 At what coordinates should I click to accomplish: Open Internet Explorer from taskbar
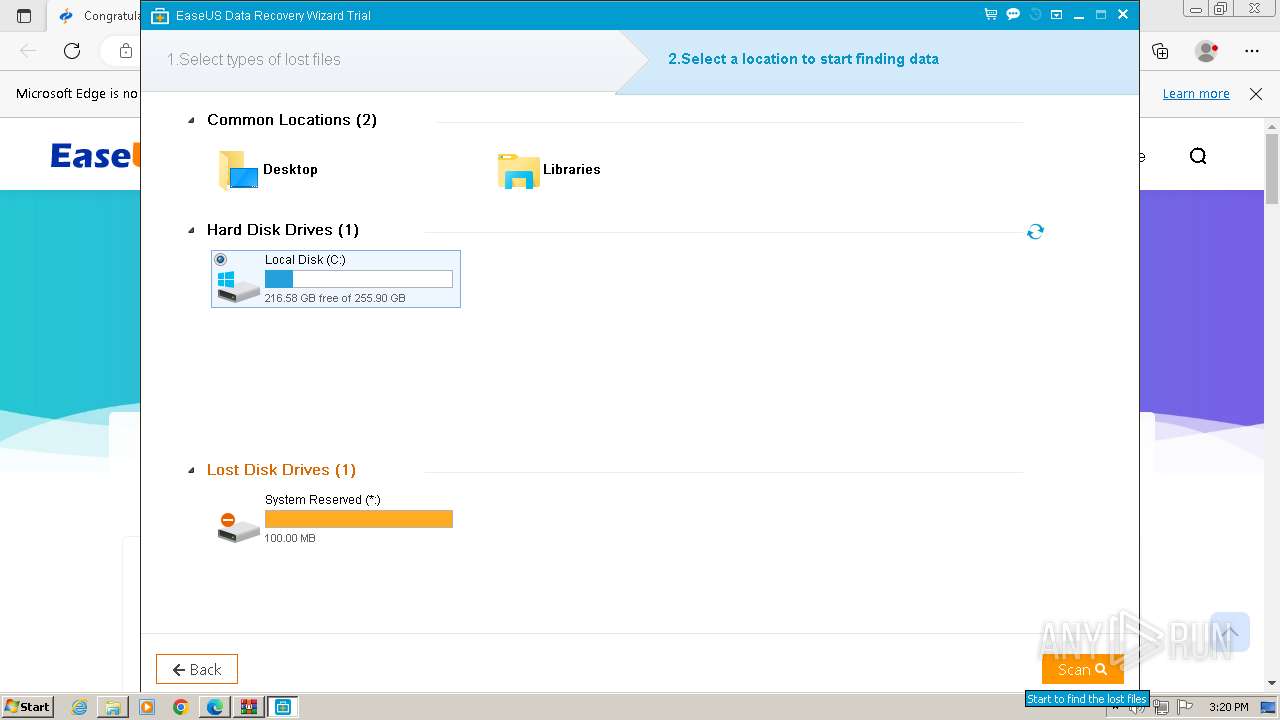[80, 707]
